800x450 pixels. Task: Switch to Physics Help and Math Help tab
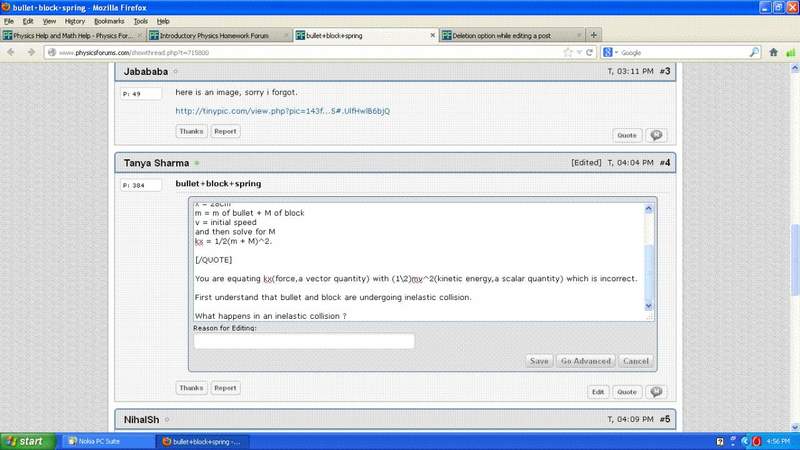pyautogui.click(x=73, y=35)
